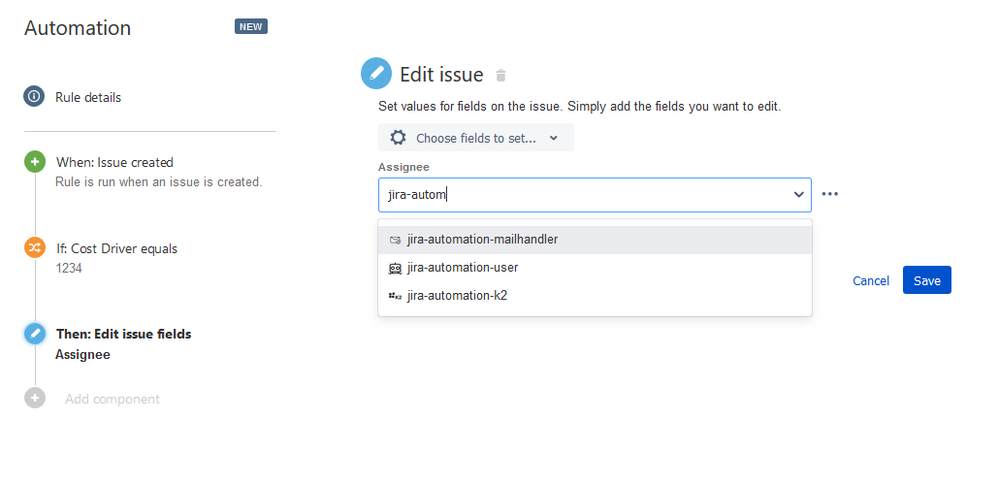This screenshot has height=486, width=999.
Task: Select jira-automation-user from the list
Action: pos(595,268)
